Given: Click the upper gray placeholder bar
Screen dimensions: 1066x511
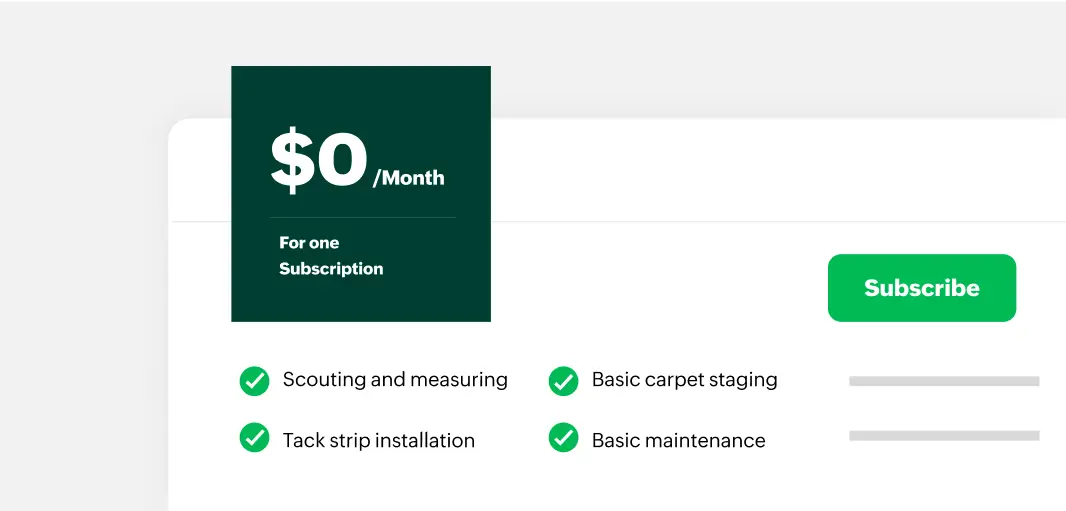Looking at the screenshot, I should [x=943, y=381].
